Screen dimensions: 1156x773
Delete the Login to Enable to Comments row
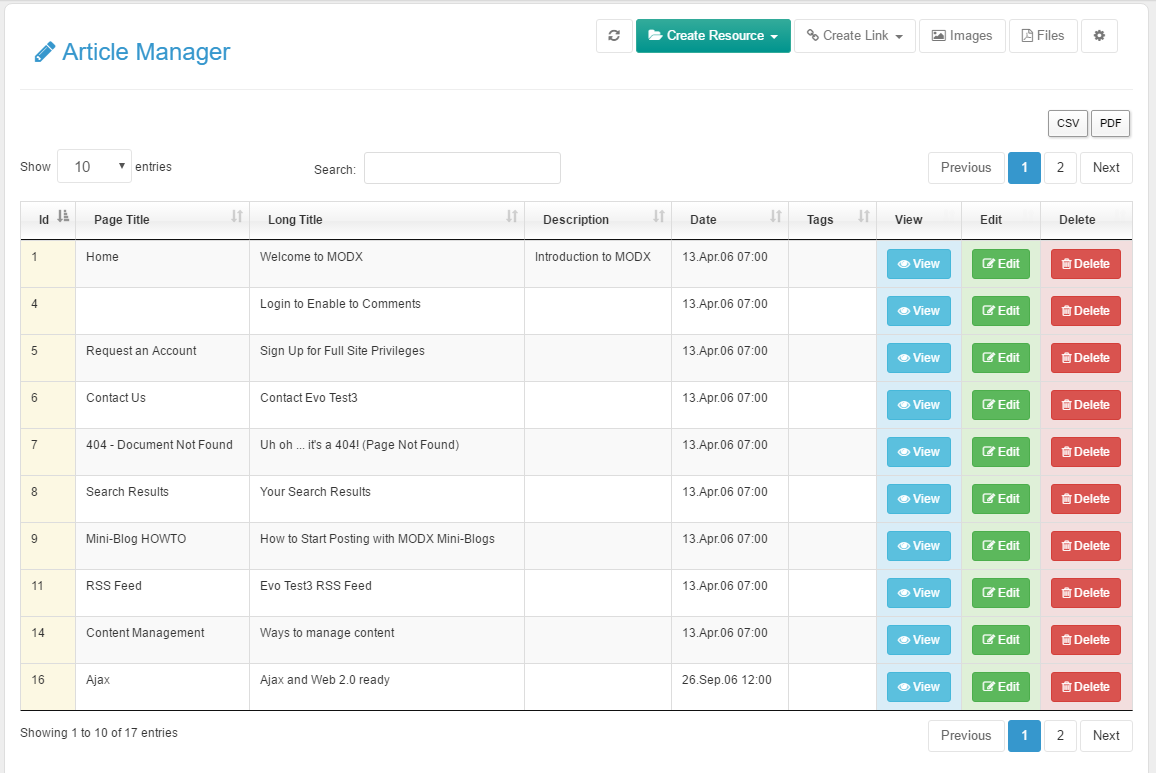1085,311
